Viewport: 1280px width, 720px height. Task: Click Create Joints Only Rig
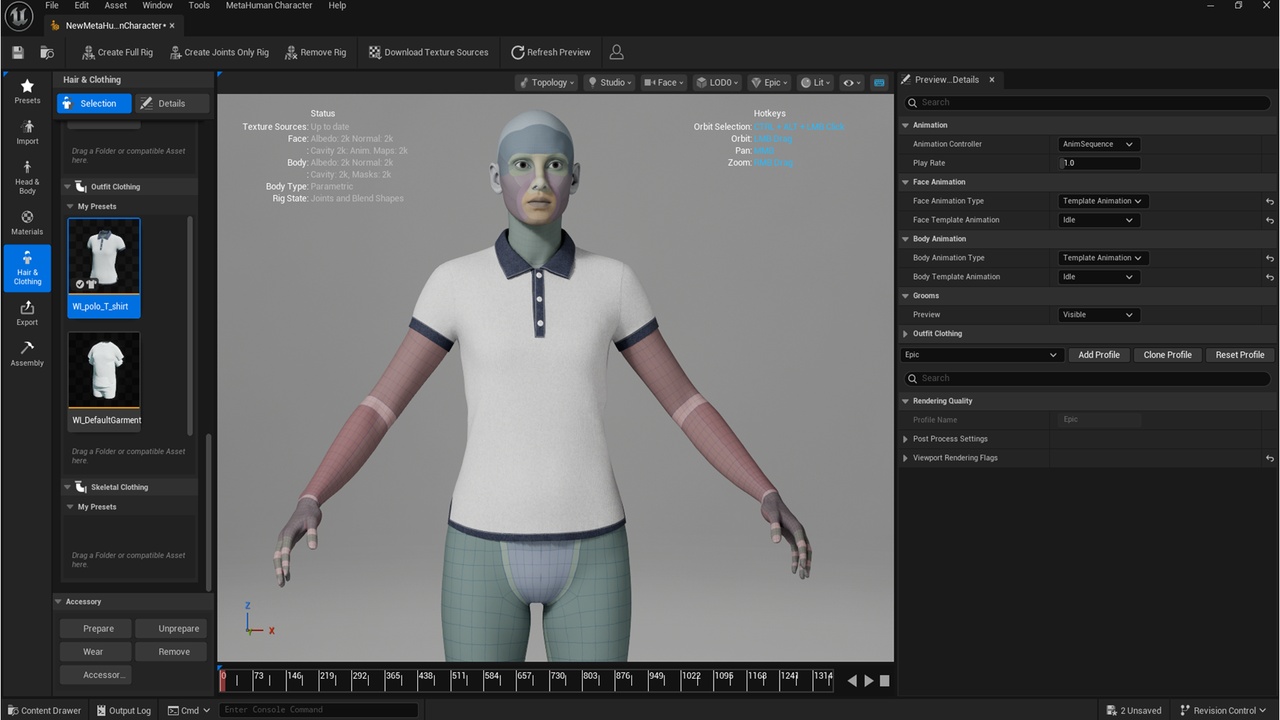click(x=219, y=52)
